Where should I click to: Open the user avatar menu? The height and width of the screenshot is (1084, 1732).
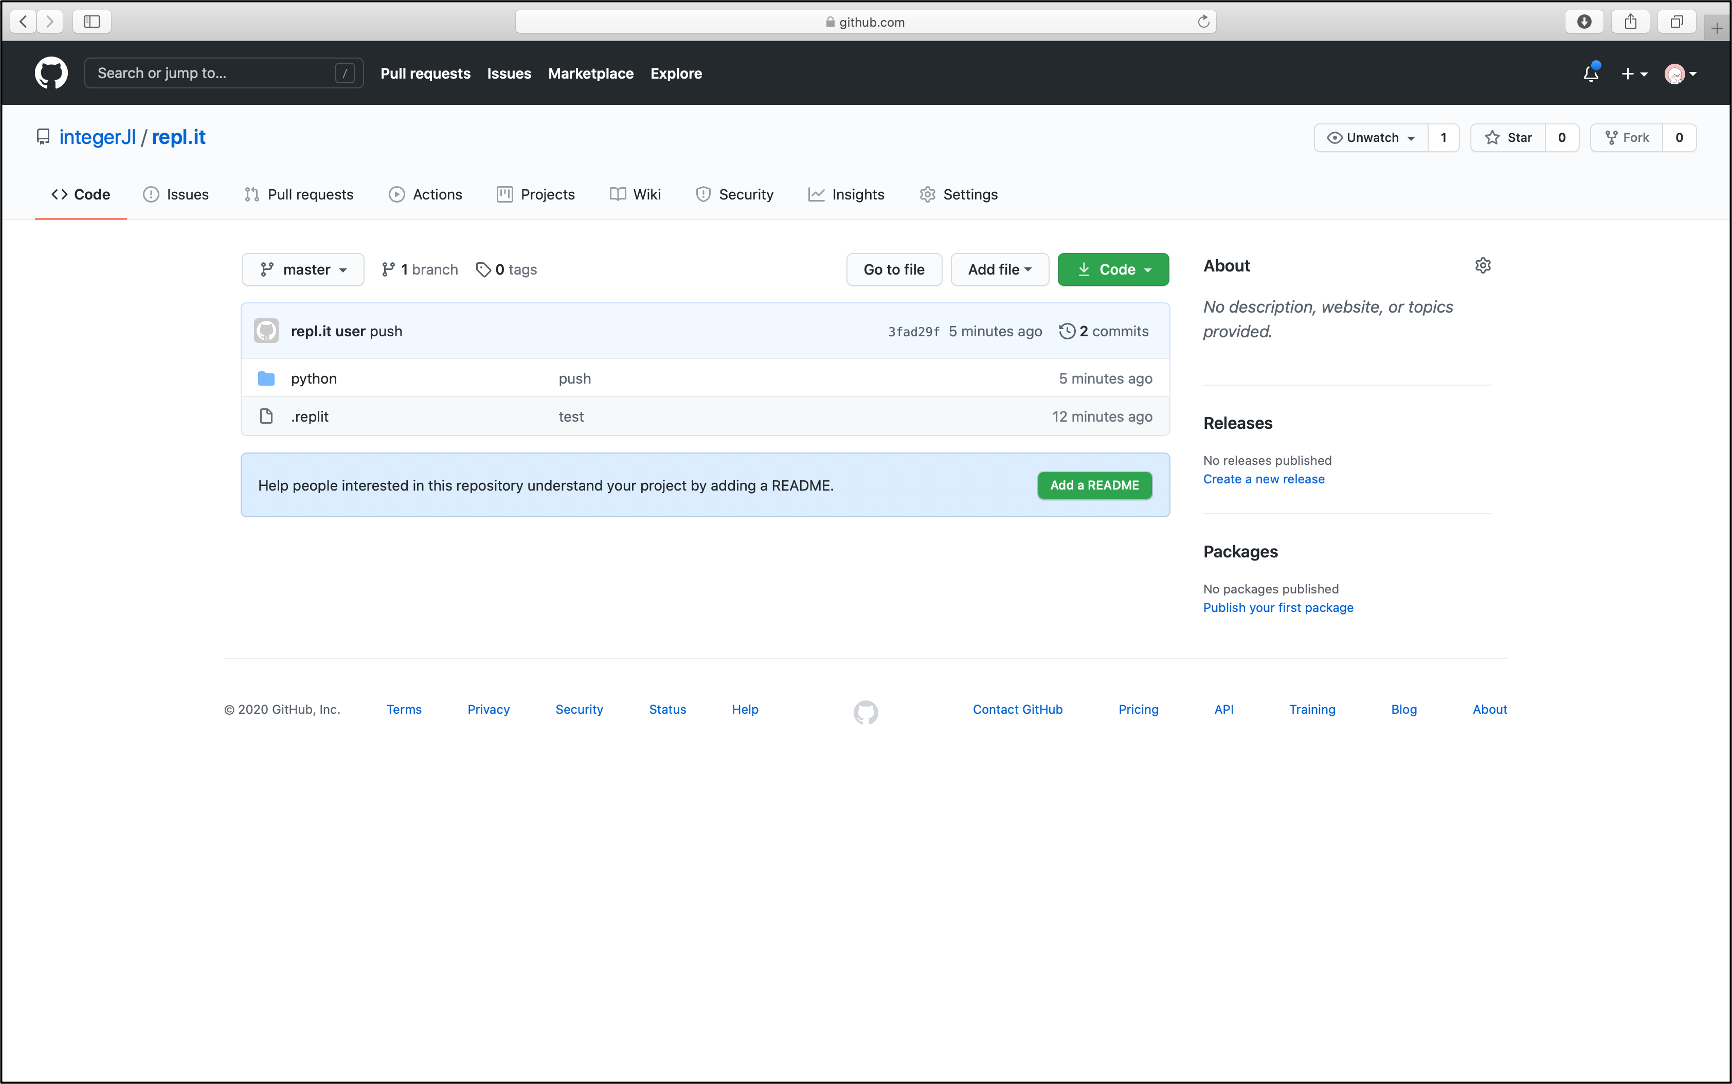[x=1680, y=73]
